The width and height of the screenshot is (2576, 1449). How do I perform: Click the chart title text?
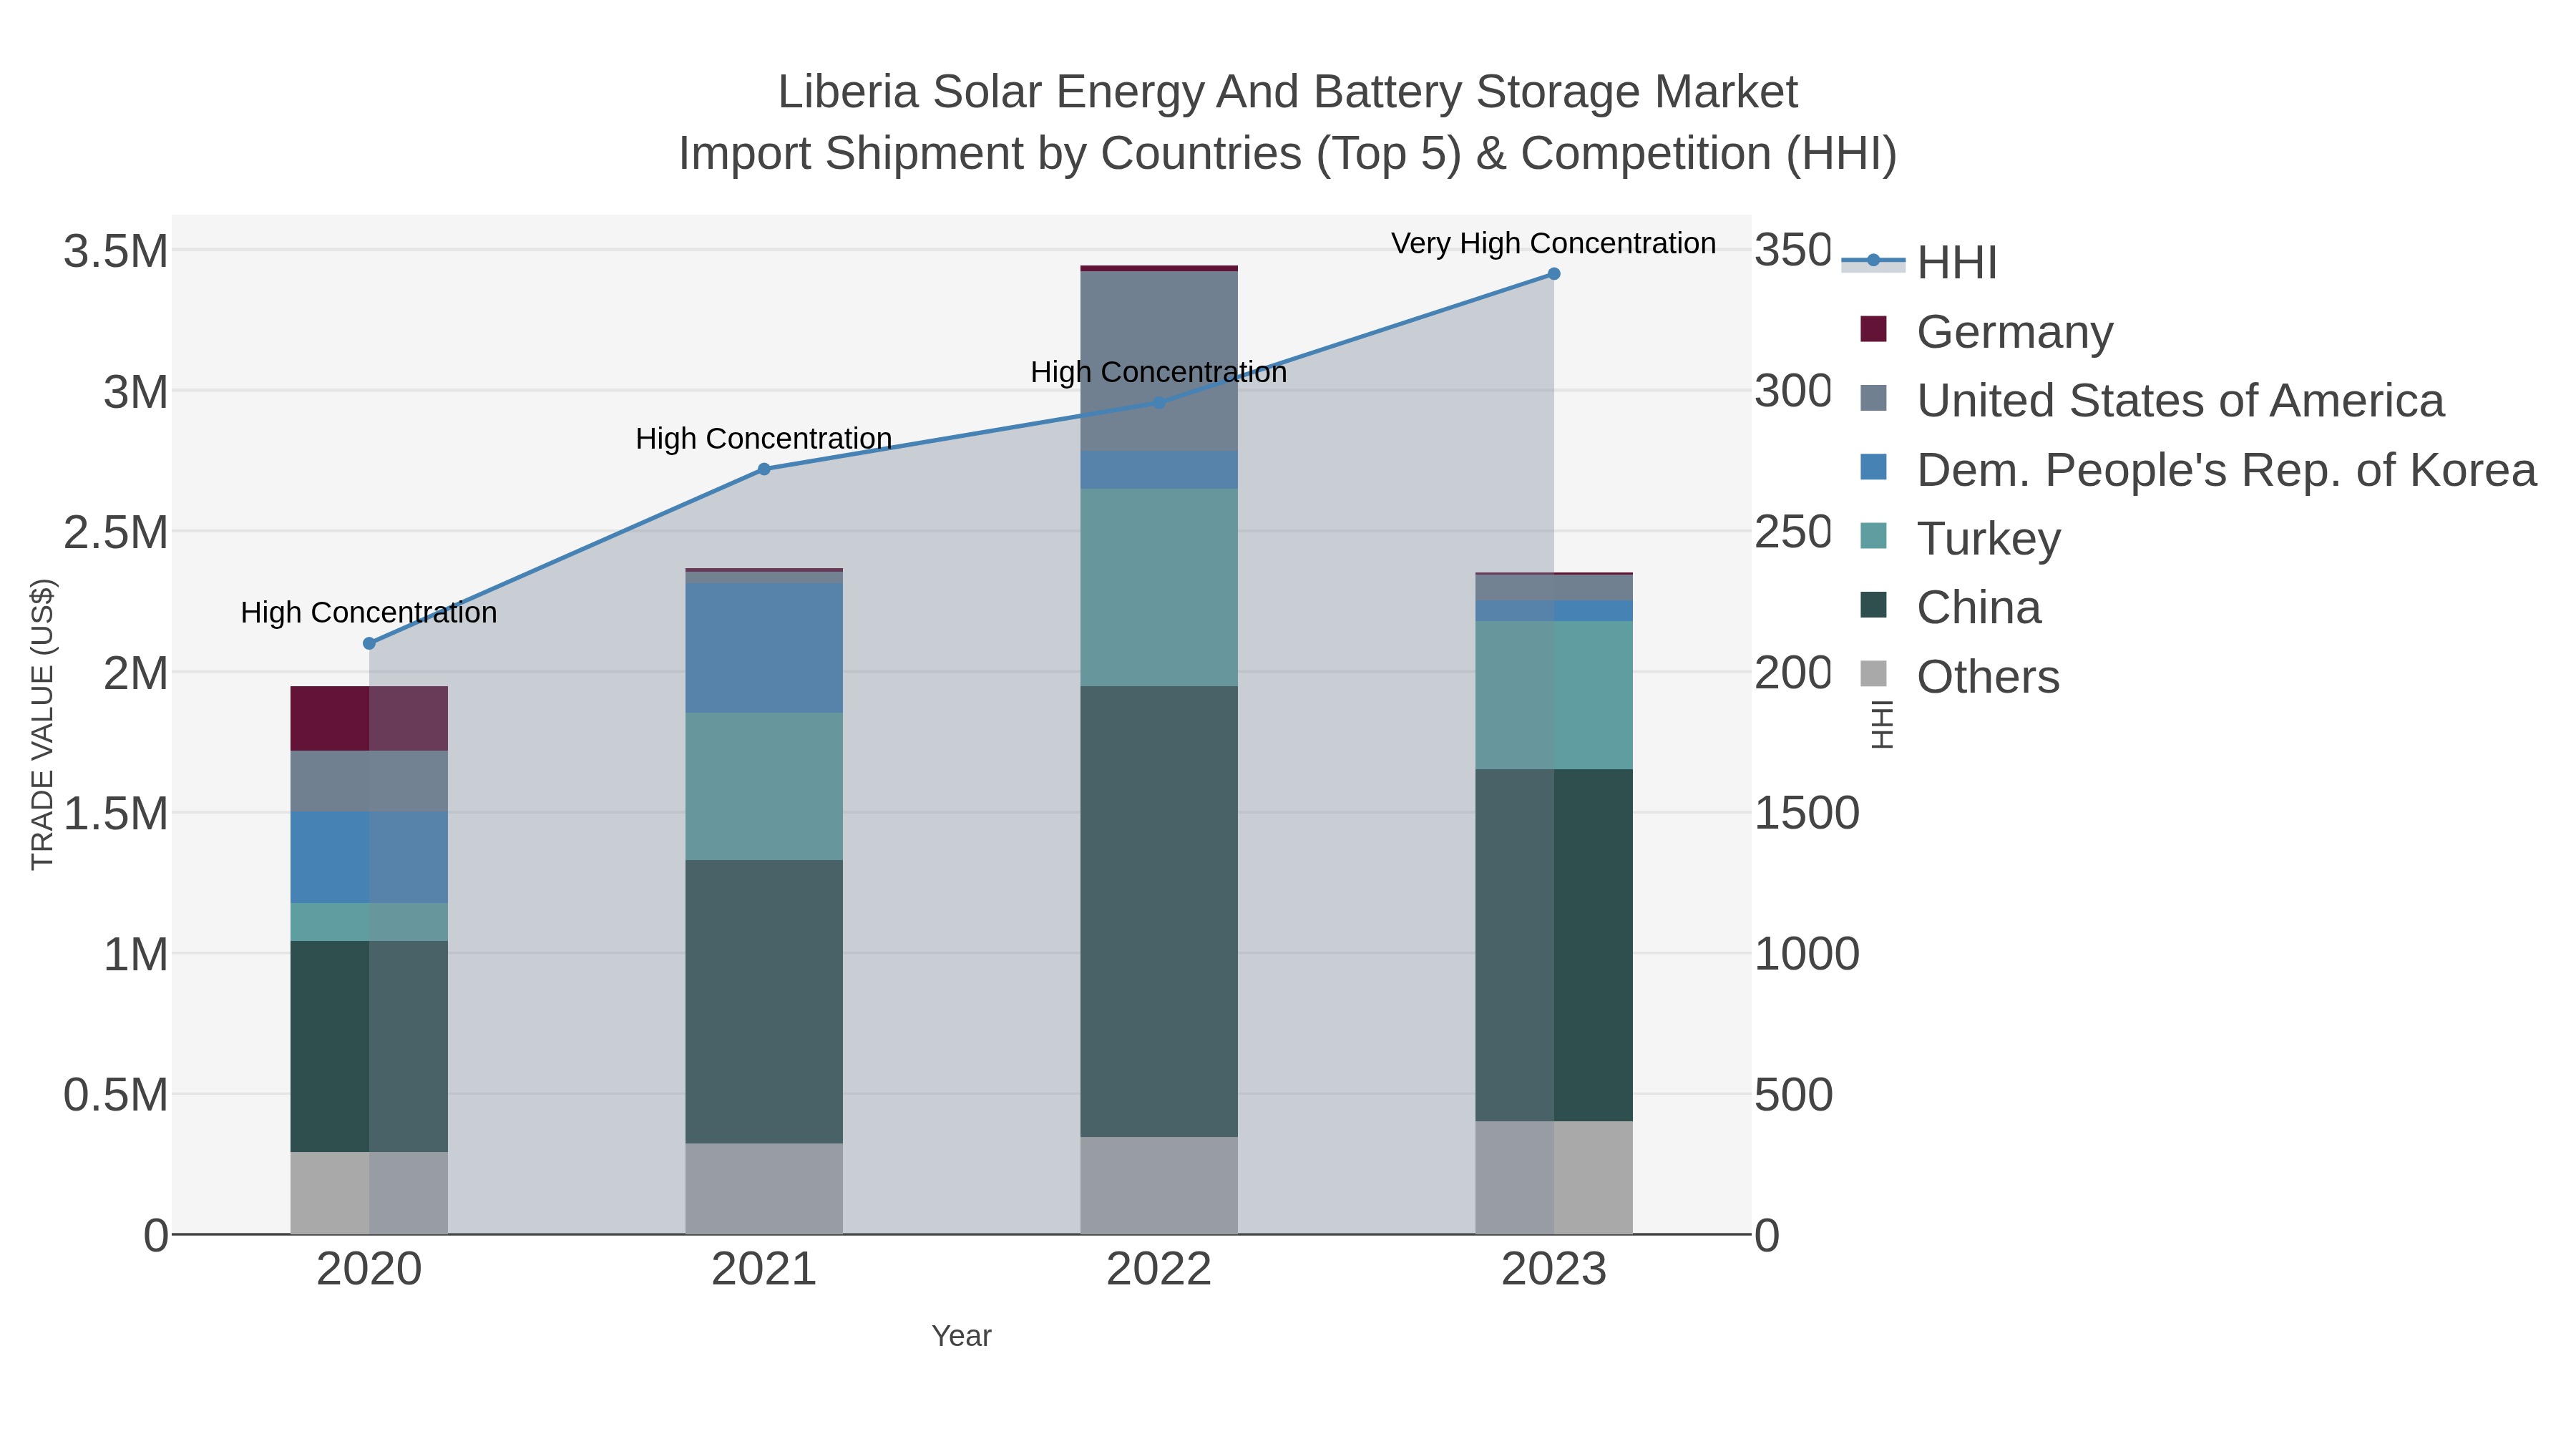(1288, 123)
